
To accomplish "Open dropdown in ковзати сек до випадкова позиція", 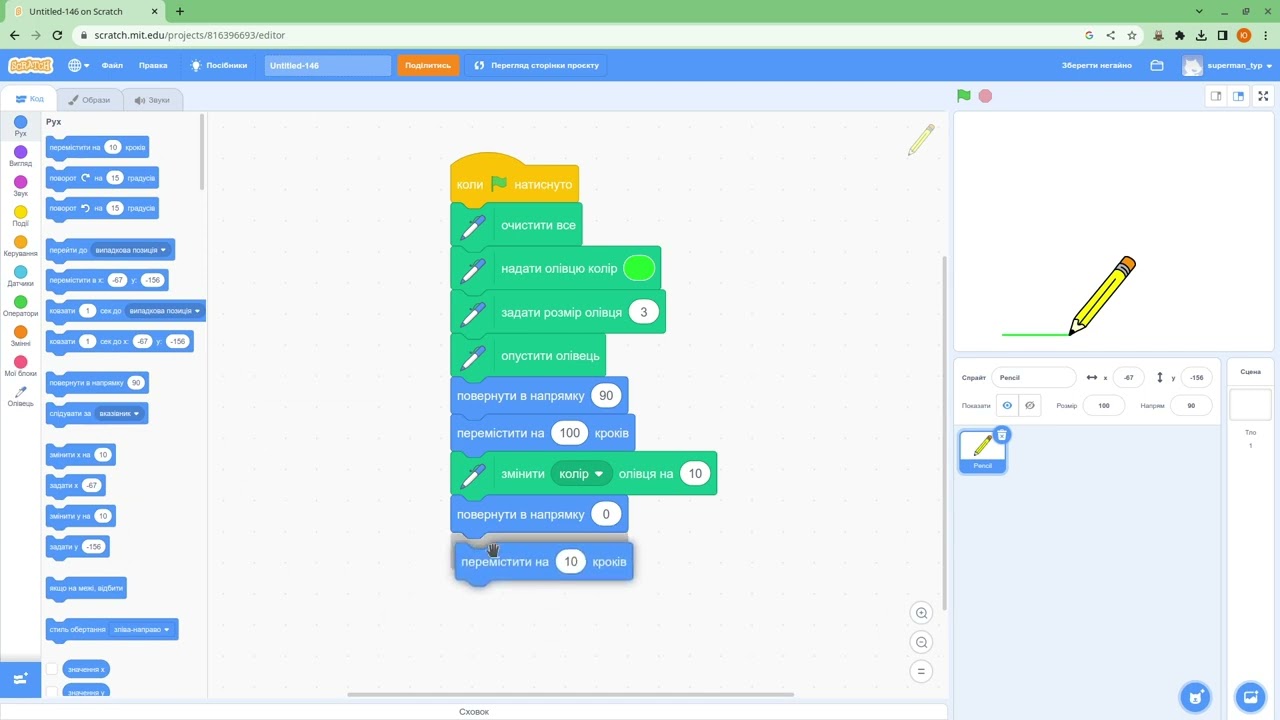I will point(165,311).
